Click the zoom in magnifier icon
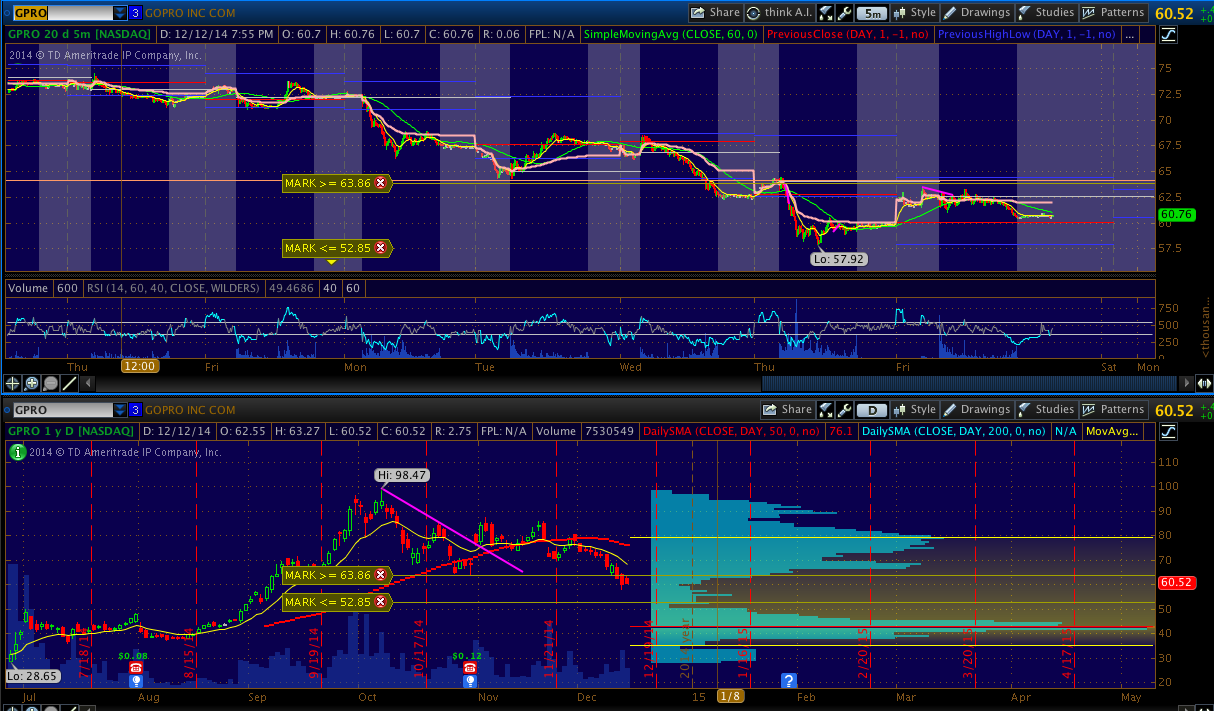 (x=32, y=383)
